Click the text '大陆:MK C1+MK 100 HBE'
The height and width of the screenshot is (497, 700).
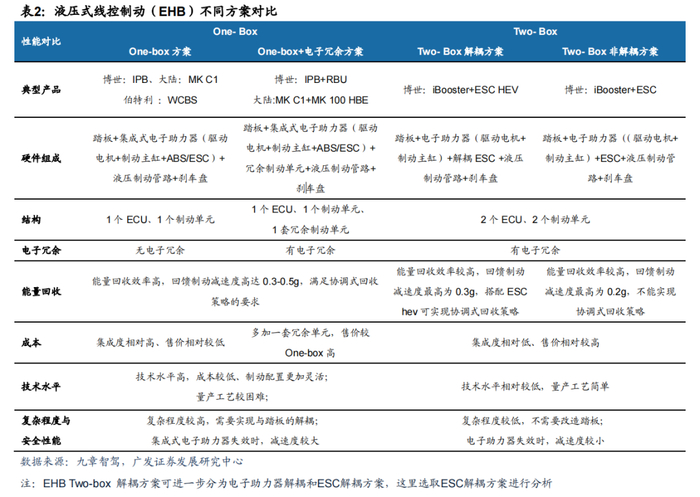311,100
